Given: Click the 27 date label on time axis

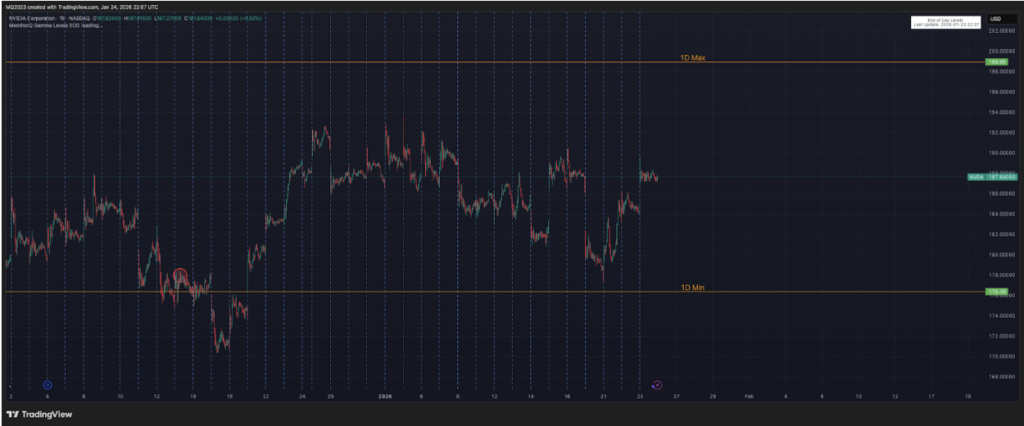Looking at the screenshot, I should [676, 396].
